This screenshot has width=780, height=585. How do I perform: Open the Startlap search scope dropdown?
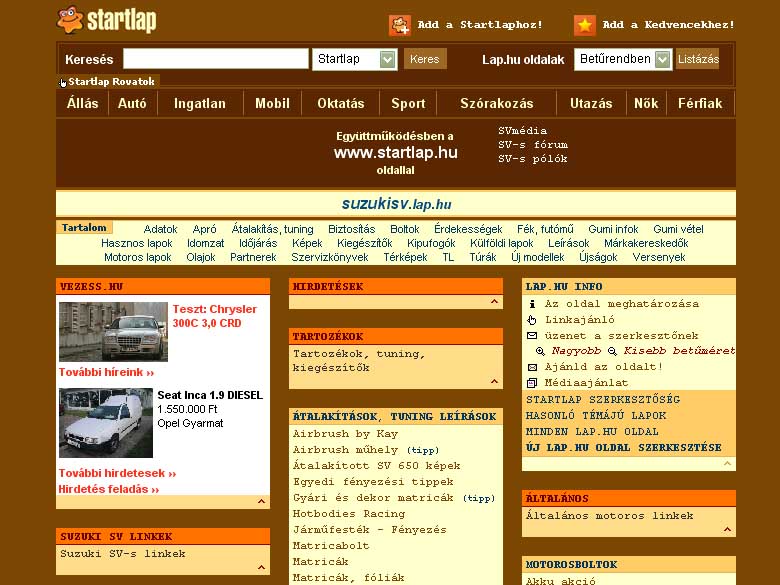388,60
